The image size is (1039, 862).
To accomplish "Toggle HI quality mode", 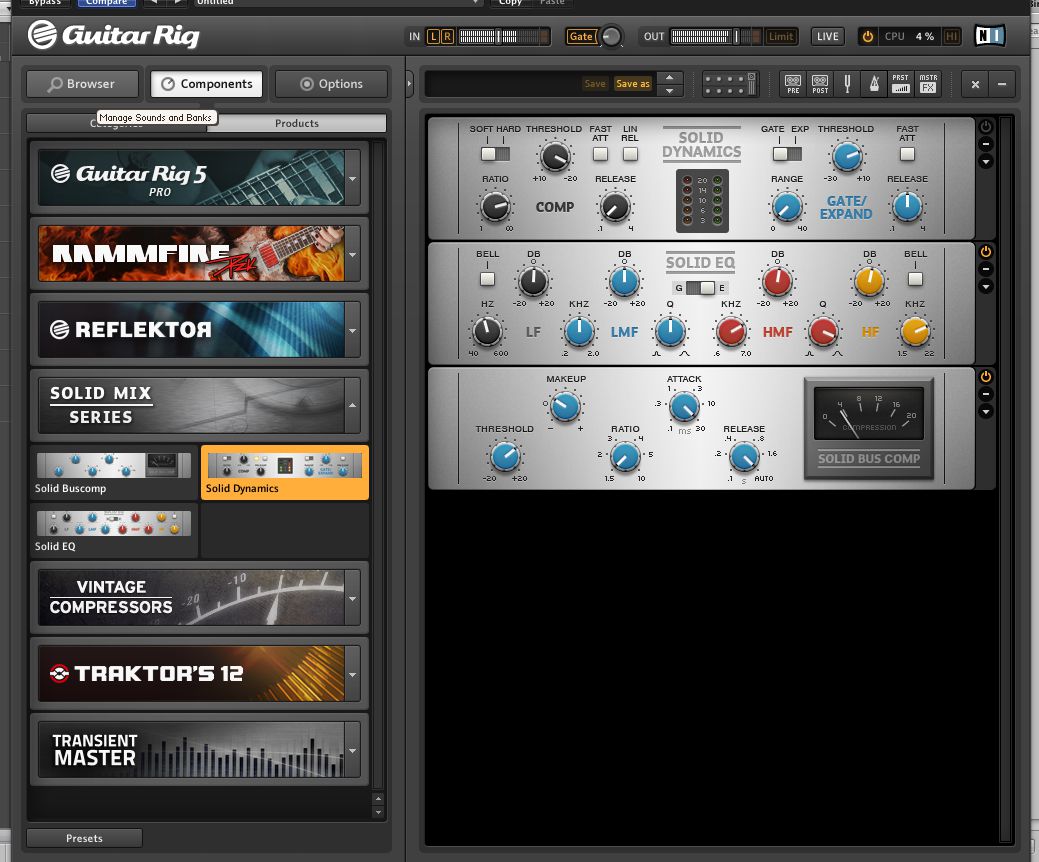I will coord(952,36).
